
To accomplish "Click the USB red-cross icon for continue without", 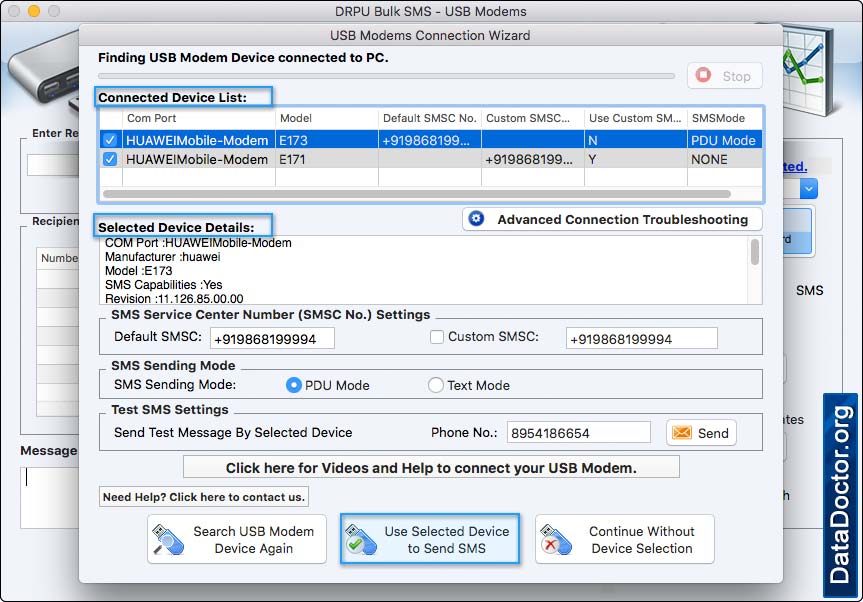I will [556, 540].
